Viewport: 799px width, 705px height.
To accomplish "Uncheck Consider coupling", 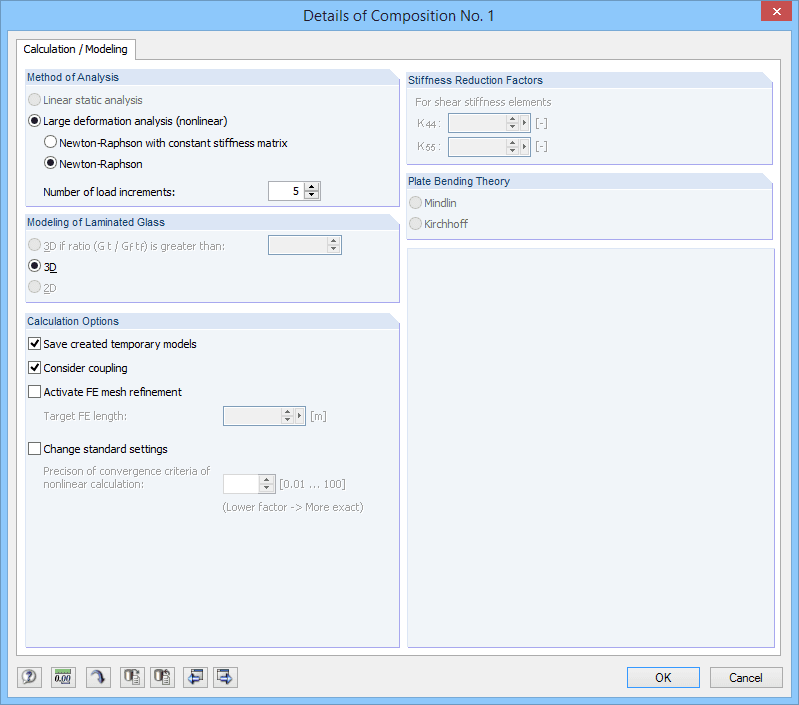I will [x=35, y=368].
